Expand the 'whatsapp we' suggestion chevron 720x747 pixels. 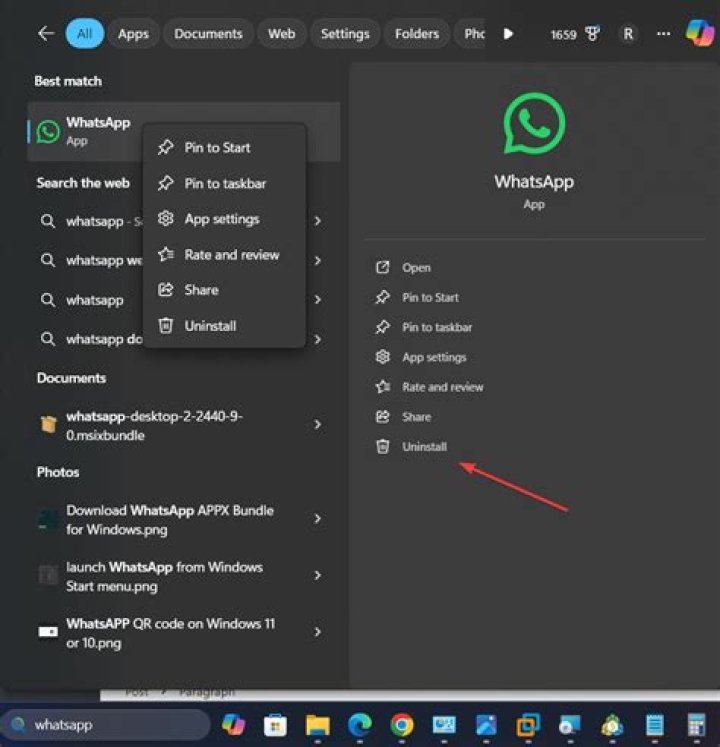318,261
